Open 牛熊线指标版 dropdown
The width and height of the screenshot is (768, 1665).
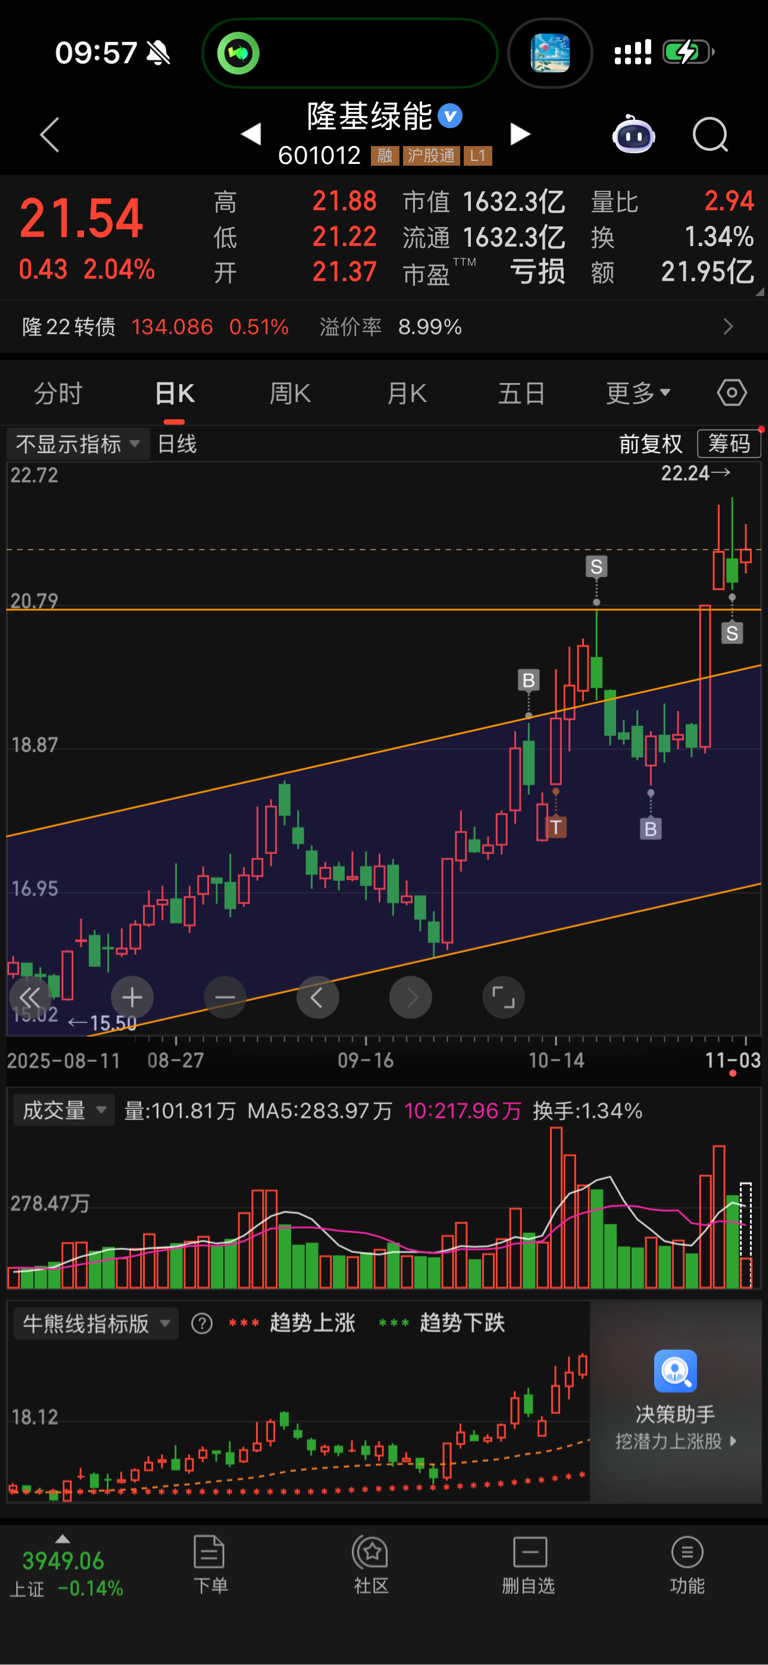[x=96, y=1323]
